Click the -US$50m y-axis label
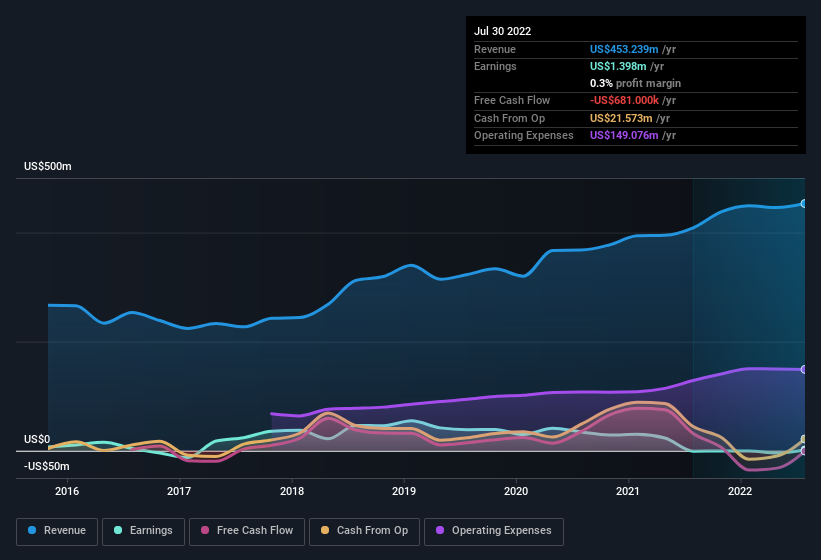 (49, 466)
